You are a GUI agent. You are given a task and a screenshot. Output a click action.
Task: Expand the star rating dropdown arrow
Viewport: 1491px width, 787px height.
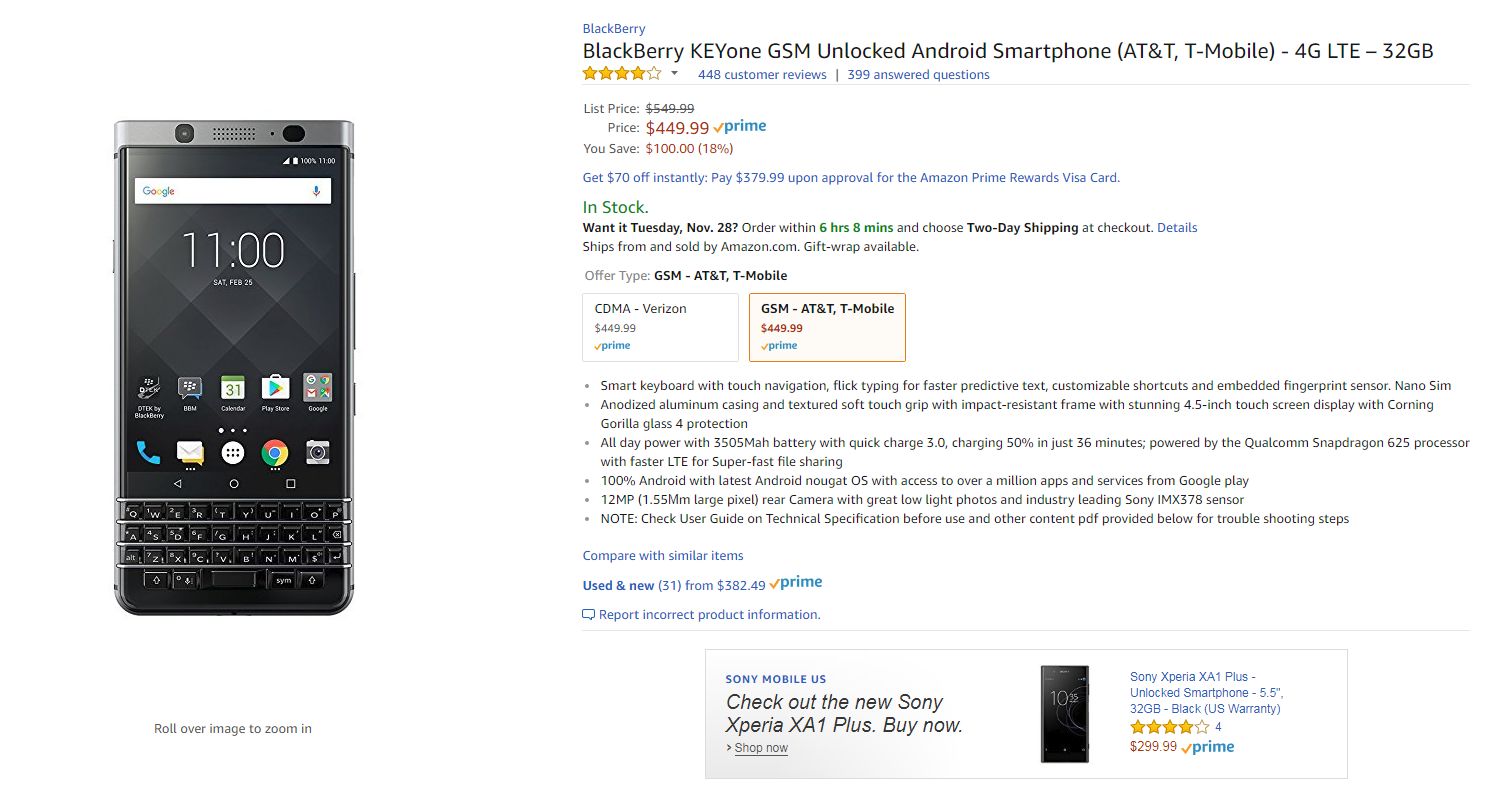pos(674,74)
